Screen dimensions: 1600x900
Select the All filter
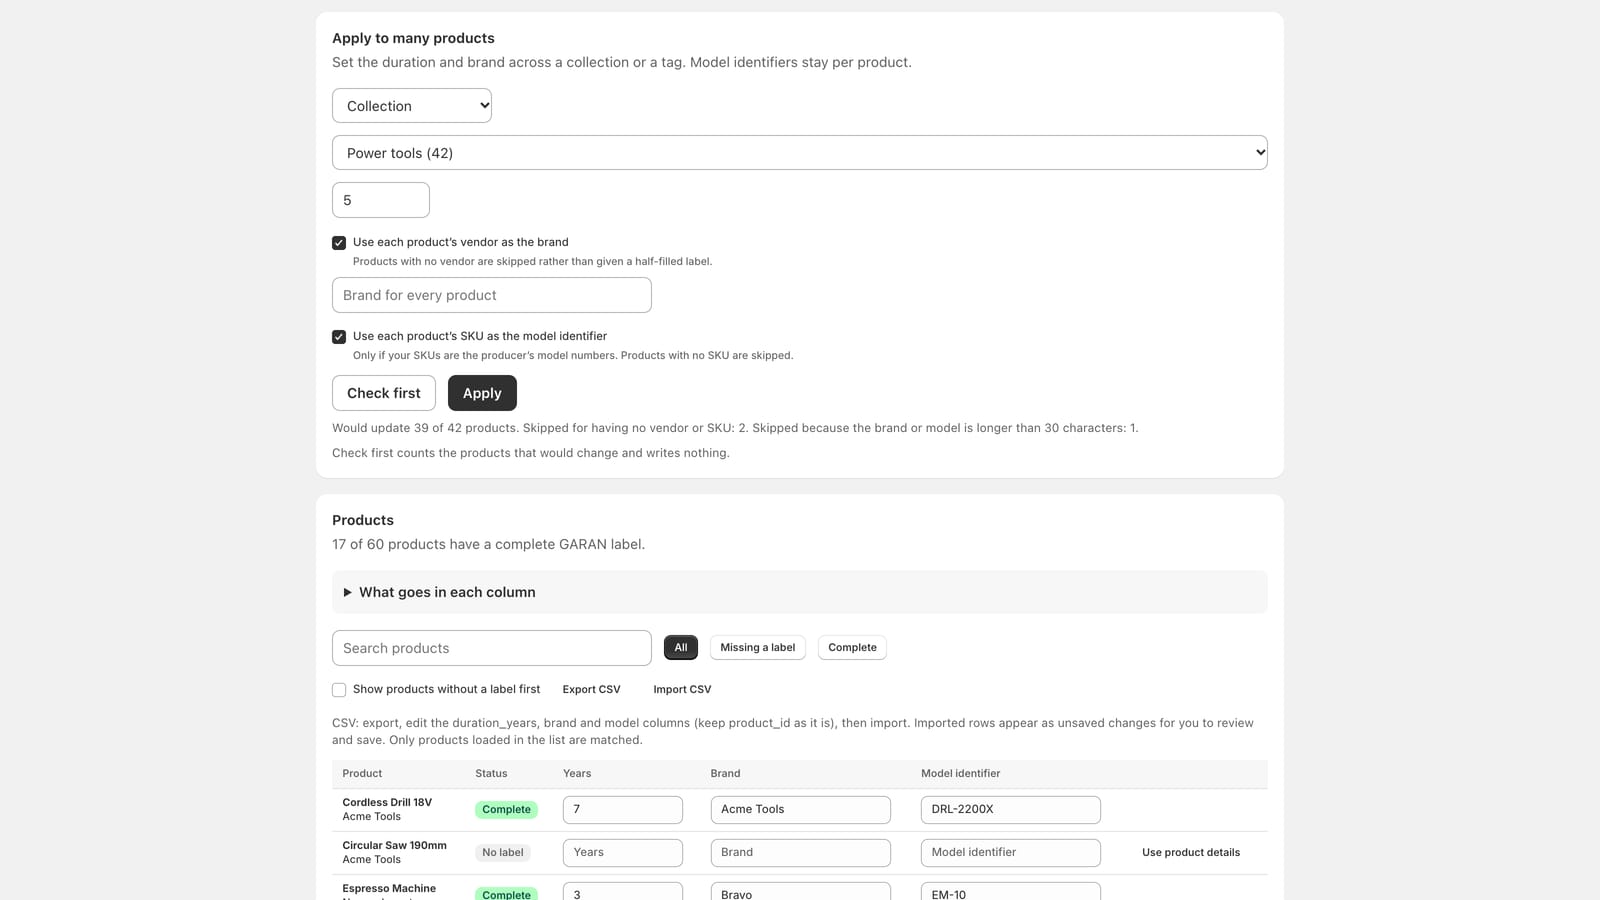[x=681, y=648]
